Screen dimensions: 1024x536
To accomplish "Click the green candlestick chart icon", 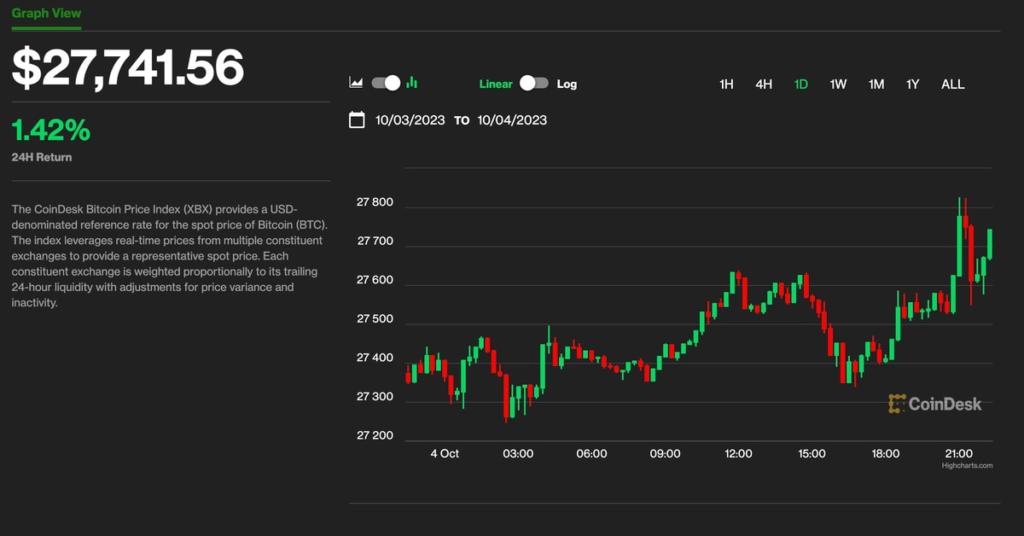I will tap(412, 83).
